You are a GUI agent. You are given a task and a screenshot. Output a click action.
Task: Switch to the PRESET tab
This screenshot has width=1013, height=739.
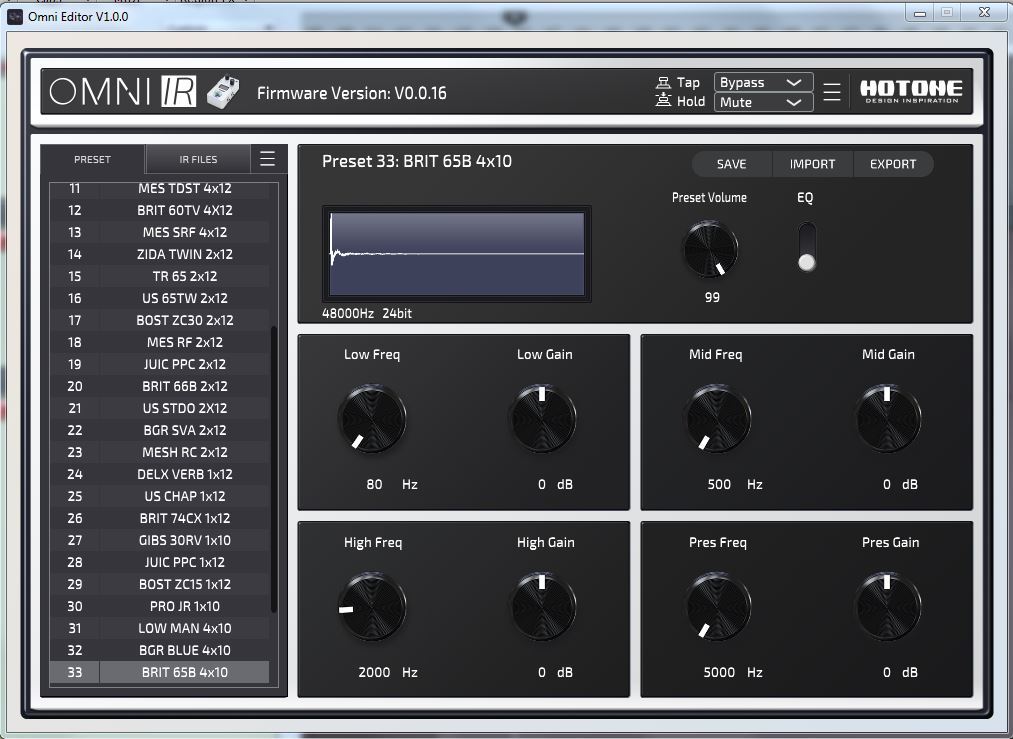click(91, 158)
